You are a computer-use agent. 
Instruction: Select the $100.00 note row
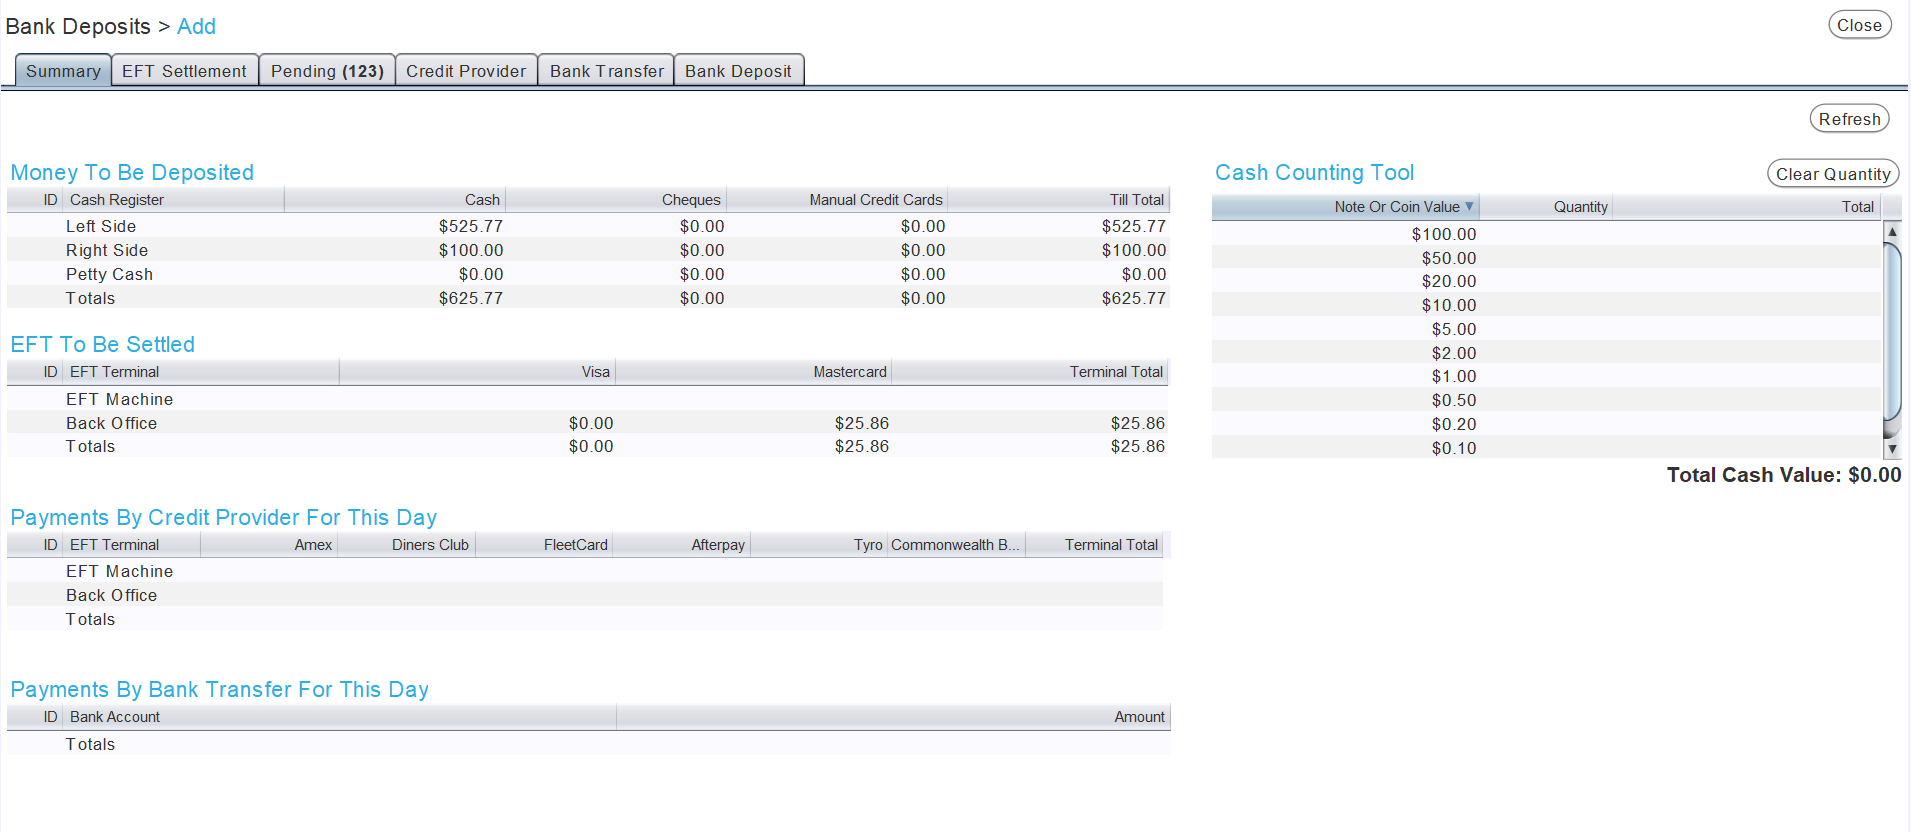point(1546,234)
